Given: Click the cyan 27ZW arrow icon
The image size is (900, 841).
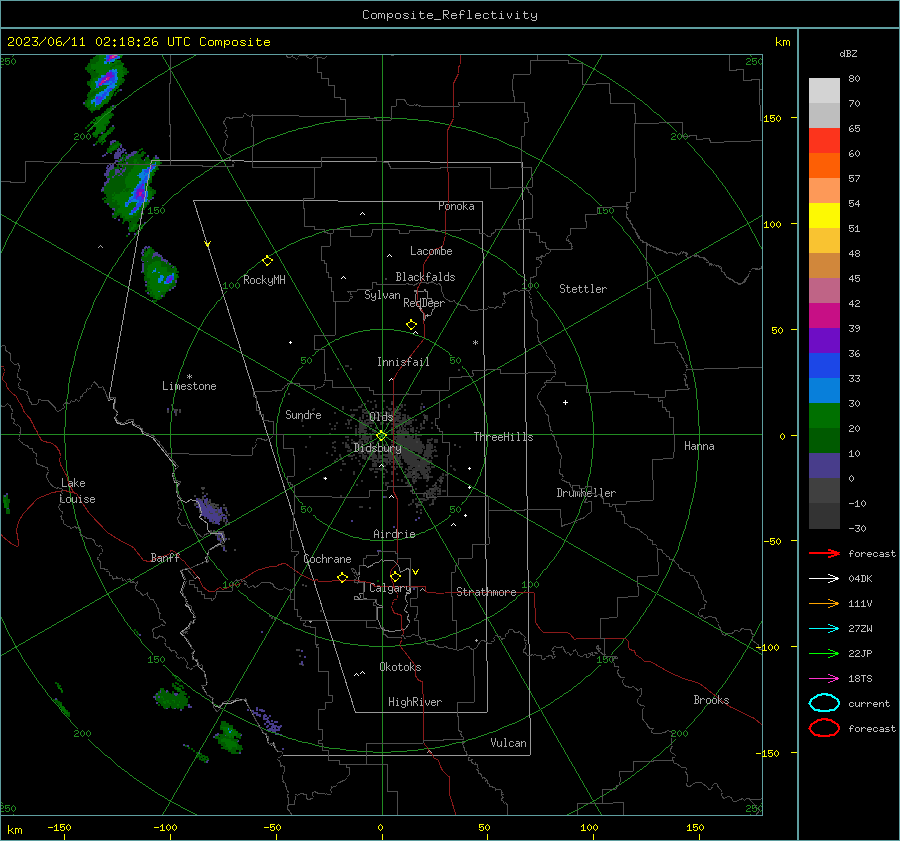Looking at the screenshot, I should coord(824,629).
